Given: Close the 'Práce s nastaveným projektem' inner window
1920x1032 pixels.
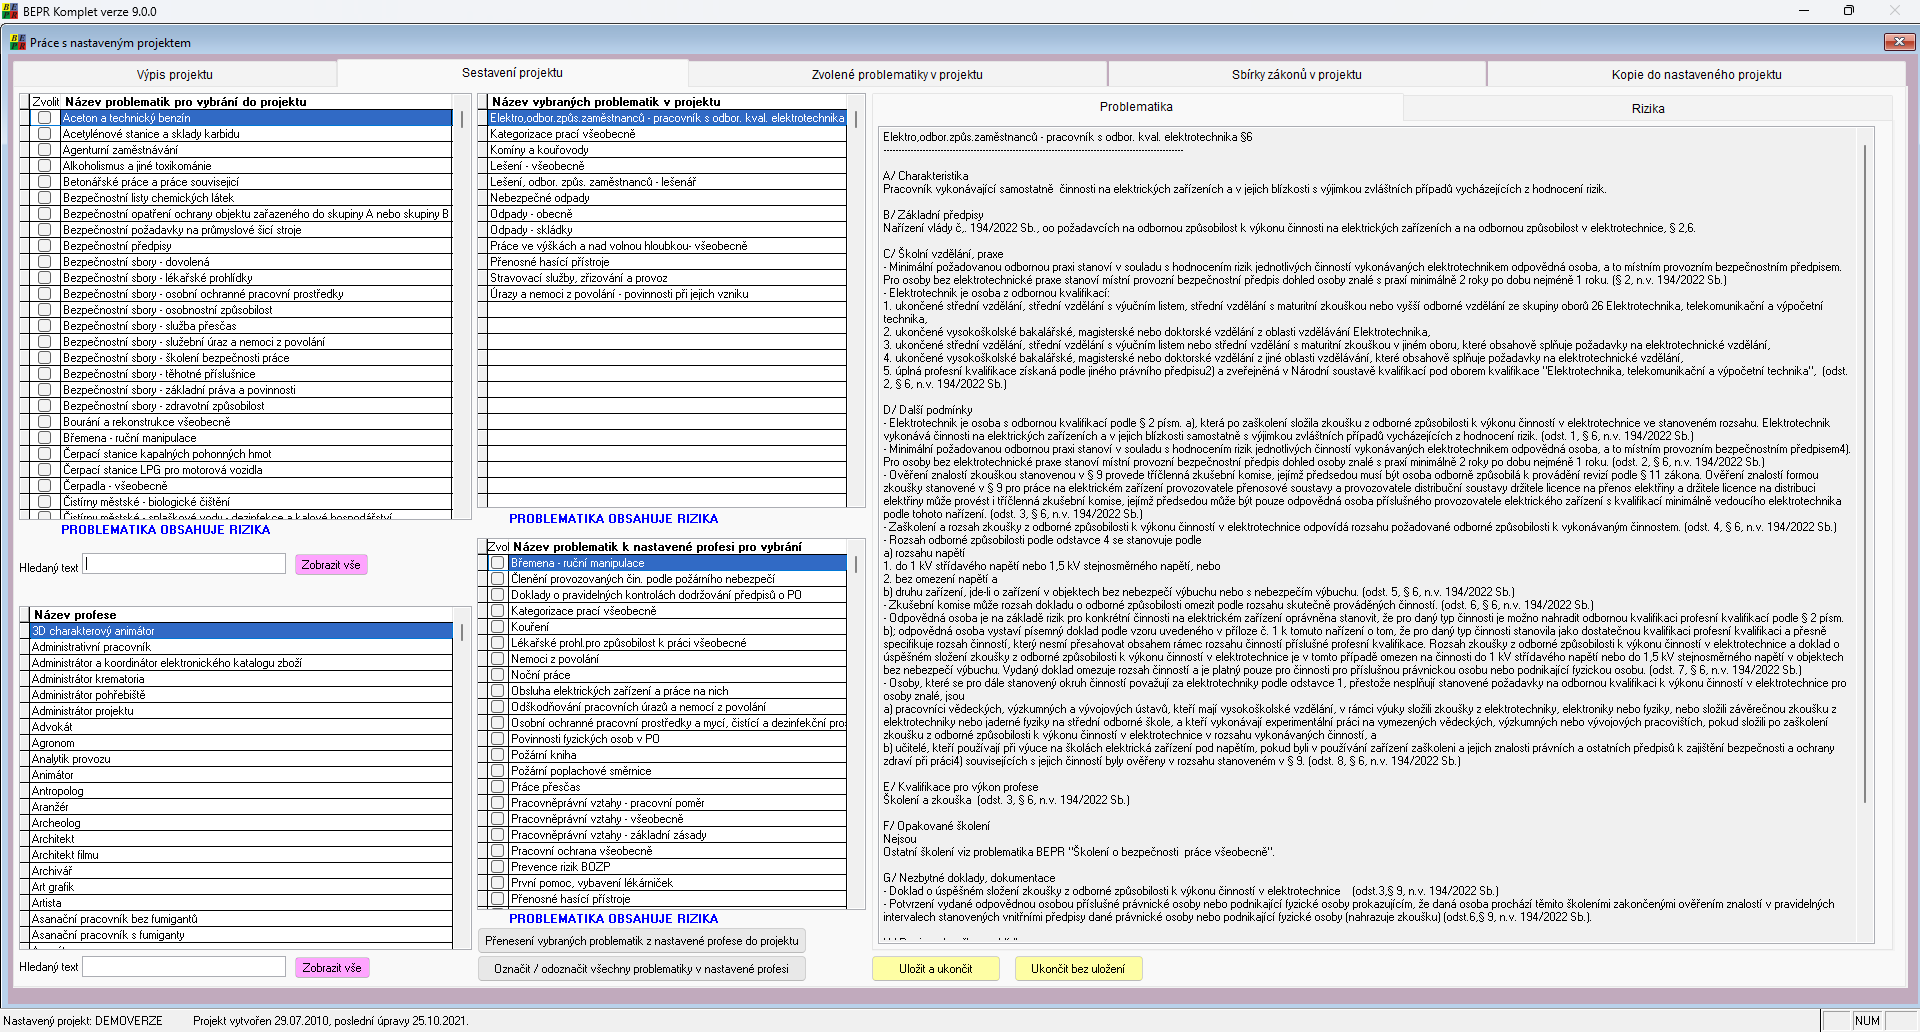Looking at the screenshot, I should pos(1898,41).
